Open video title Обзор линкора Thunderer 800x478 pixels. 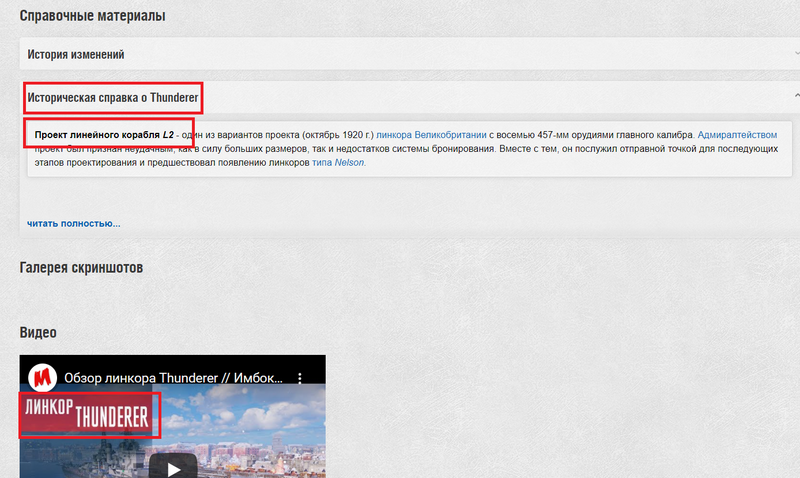pos(173,378)
